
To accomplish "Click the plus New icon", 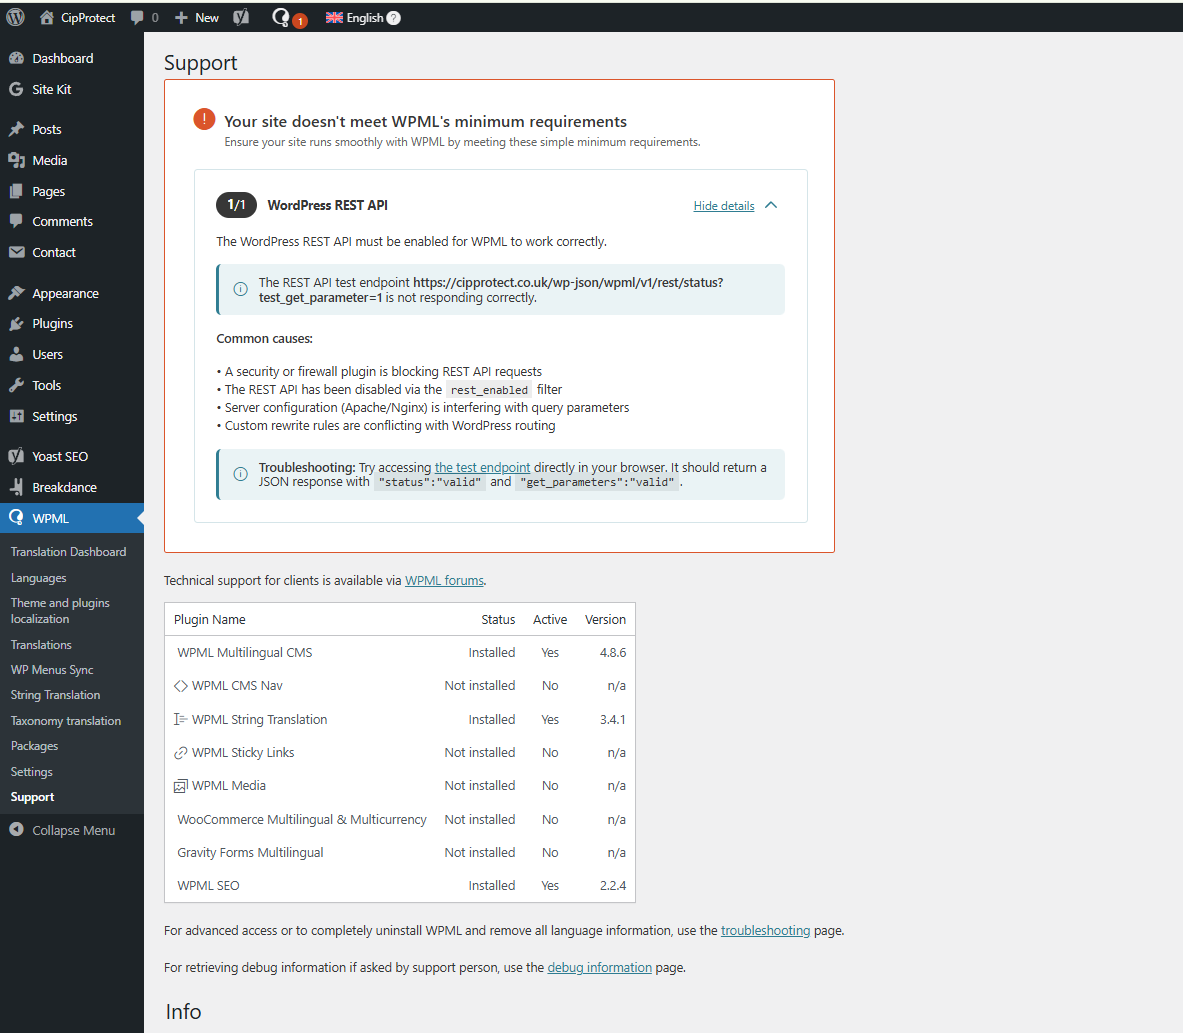I will click(x=181, y=17).
